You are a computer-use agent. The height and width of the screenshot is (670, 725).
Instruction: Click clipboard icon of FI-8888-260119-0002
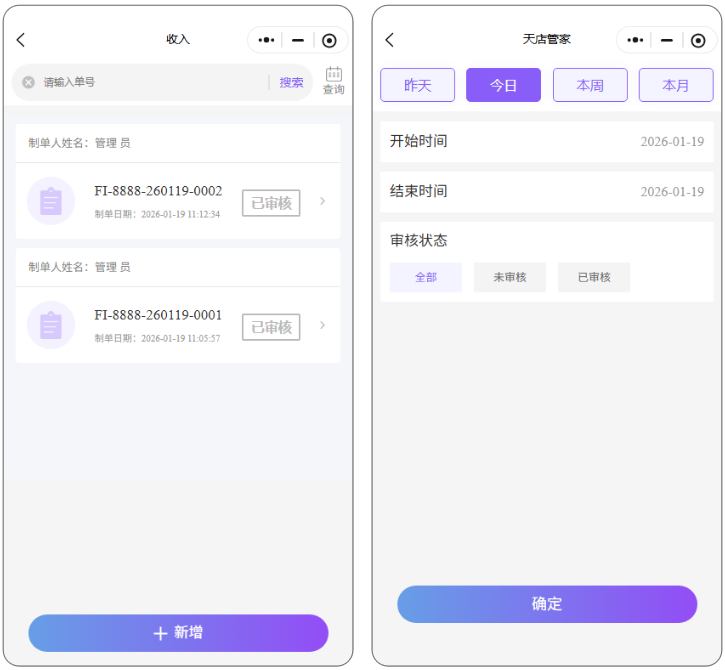click(x=51, y=201)
